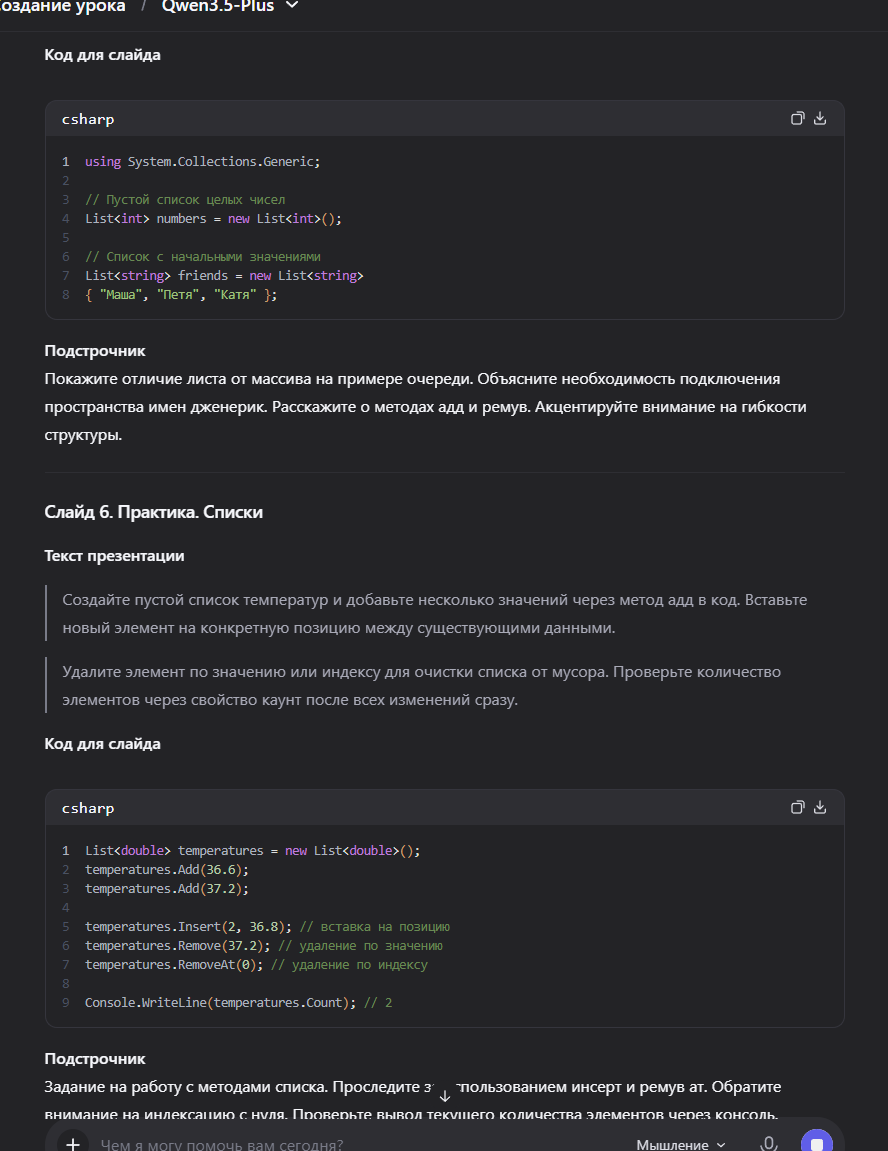Download the first csharp code block
888x1151 pixels.
coord(820,118)
